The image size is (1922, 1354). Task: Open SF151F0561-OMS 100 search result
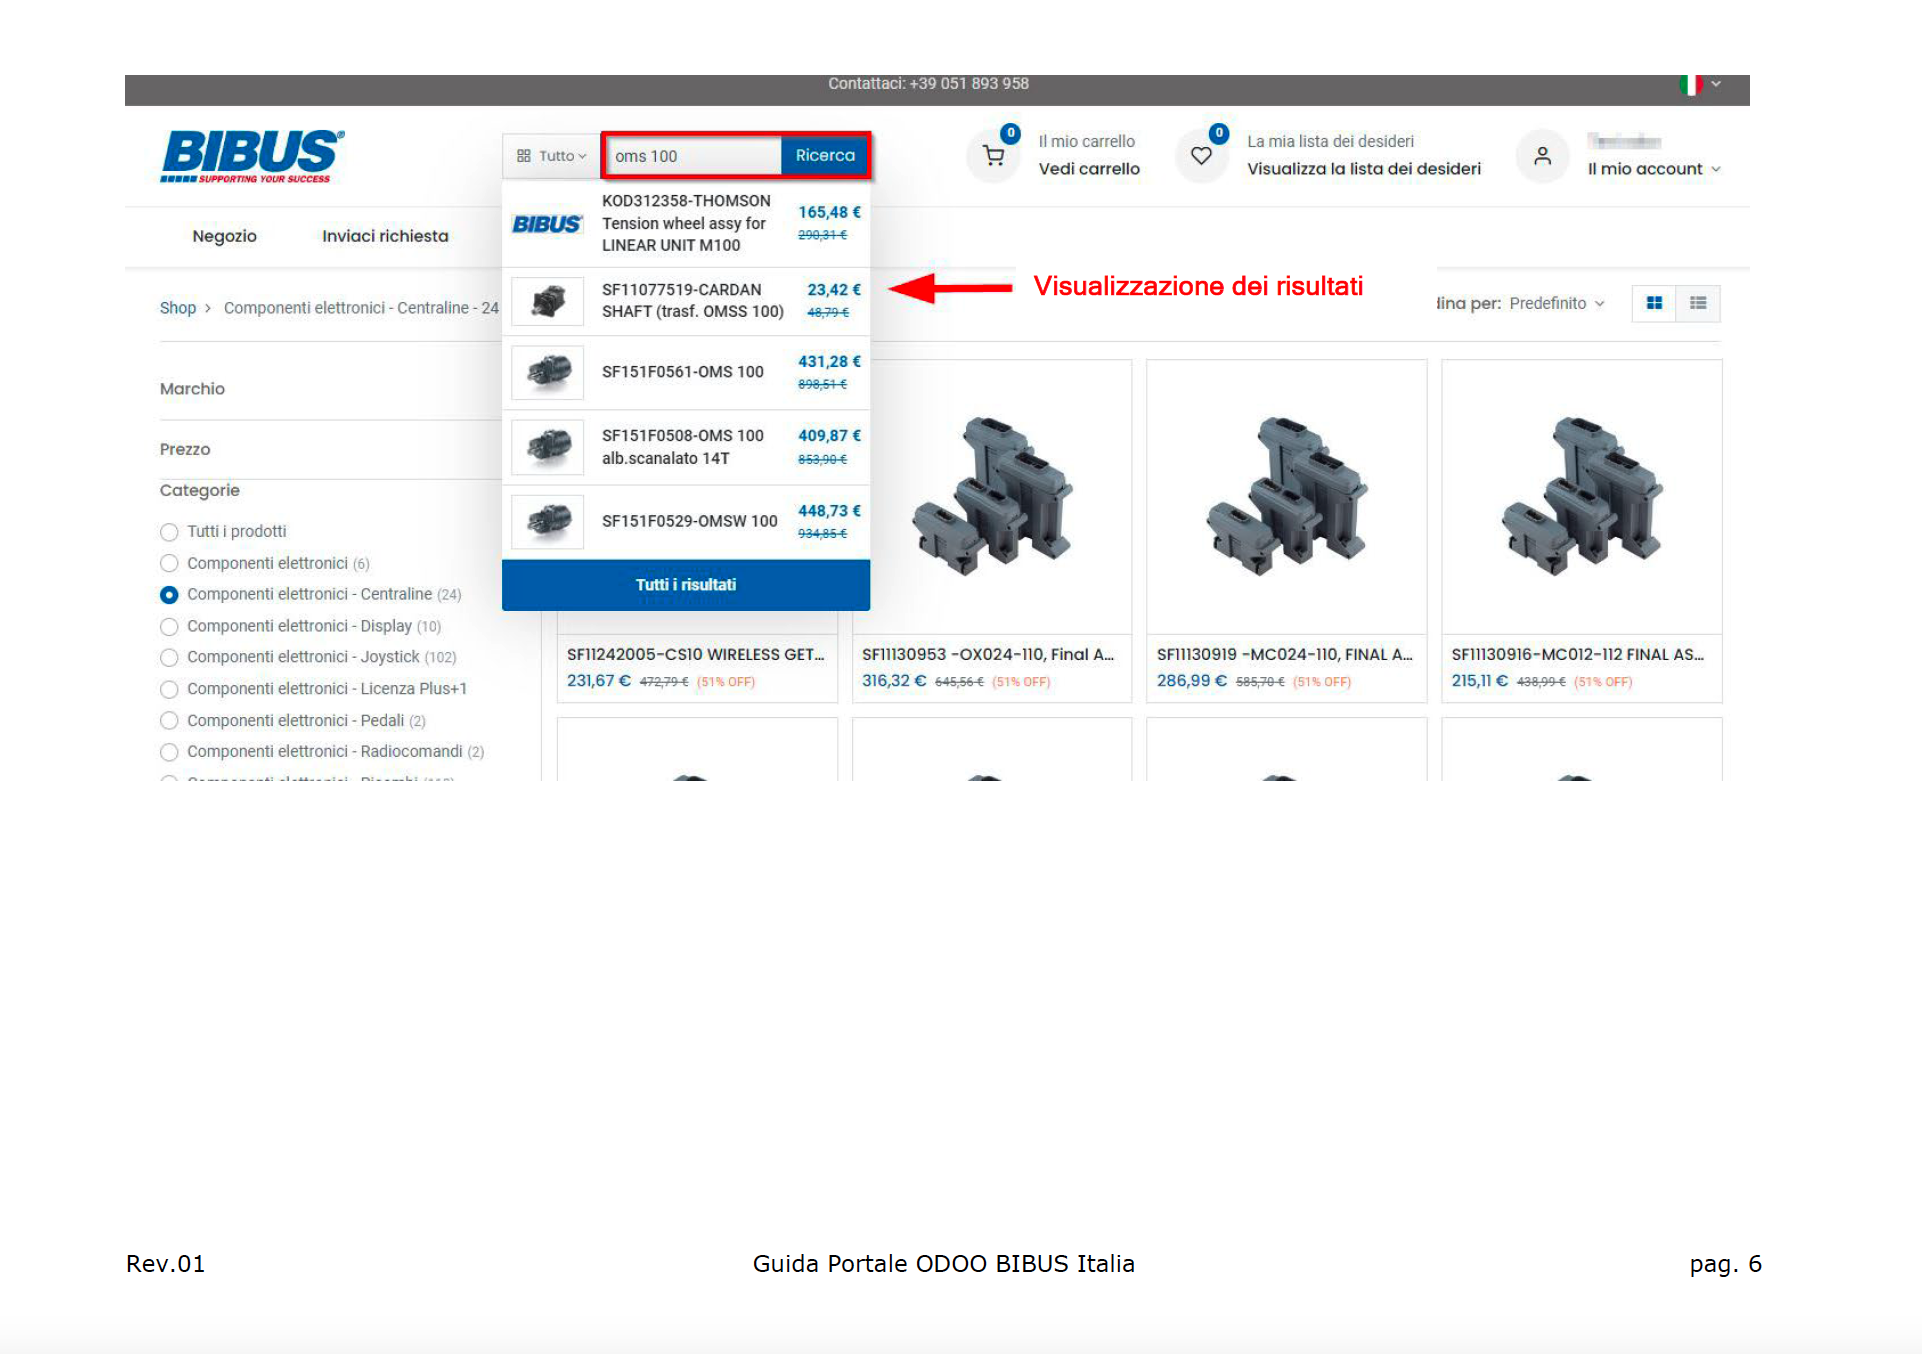[x=683, y=372]
